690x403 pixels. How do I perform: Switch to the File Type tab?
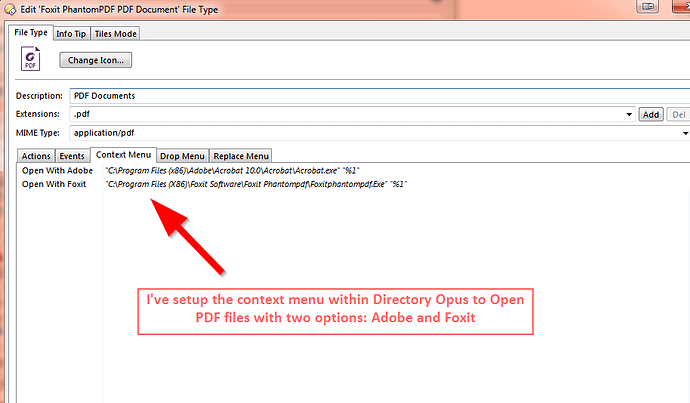[x=31, y=33]
